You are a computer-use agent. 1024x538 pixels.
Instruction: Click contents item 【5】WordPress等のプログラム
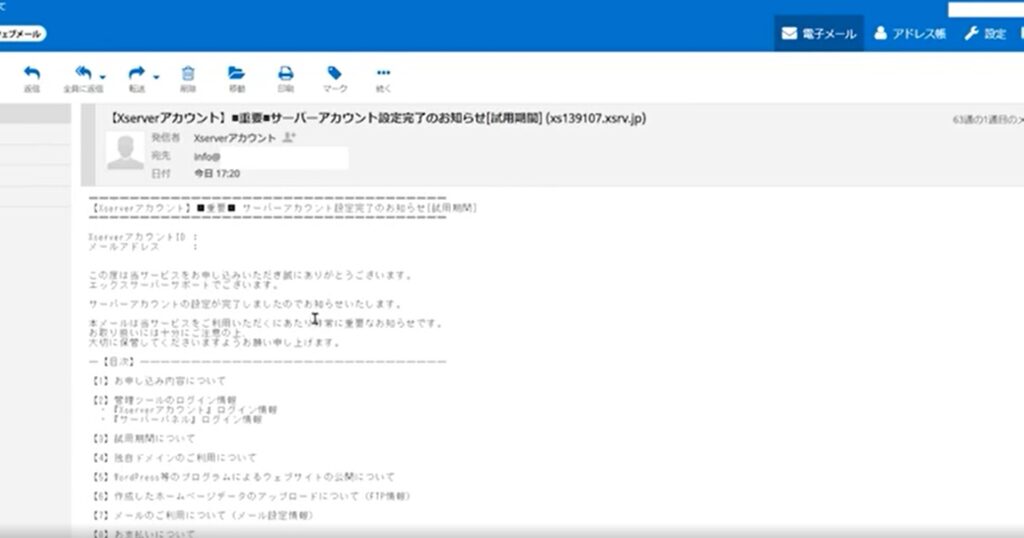pyautogui.click(x=242, y=477)
